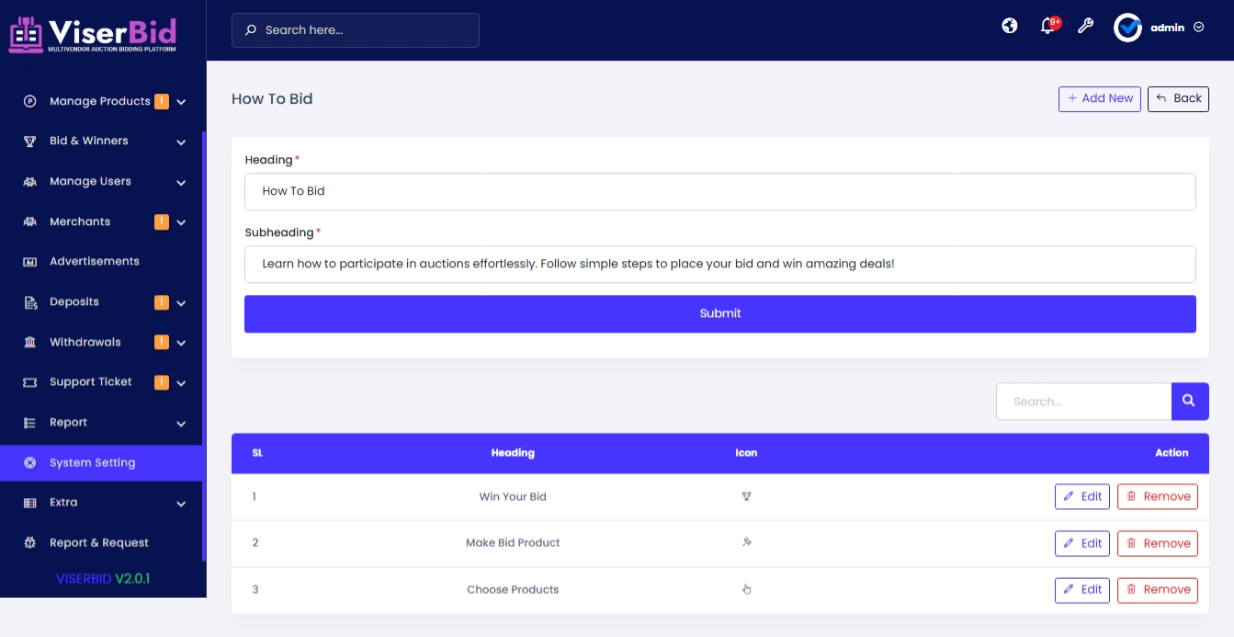
Task: Remove the Choose Products row
Action: click(x=1157, y=589)
